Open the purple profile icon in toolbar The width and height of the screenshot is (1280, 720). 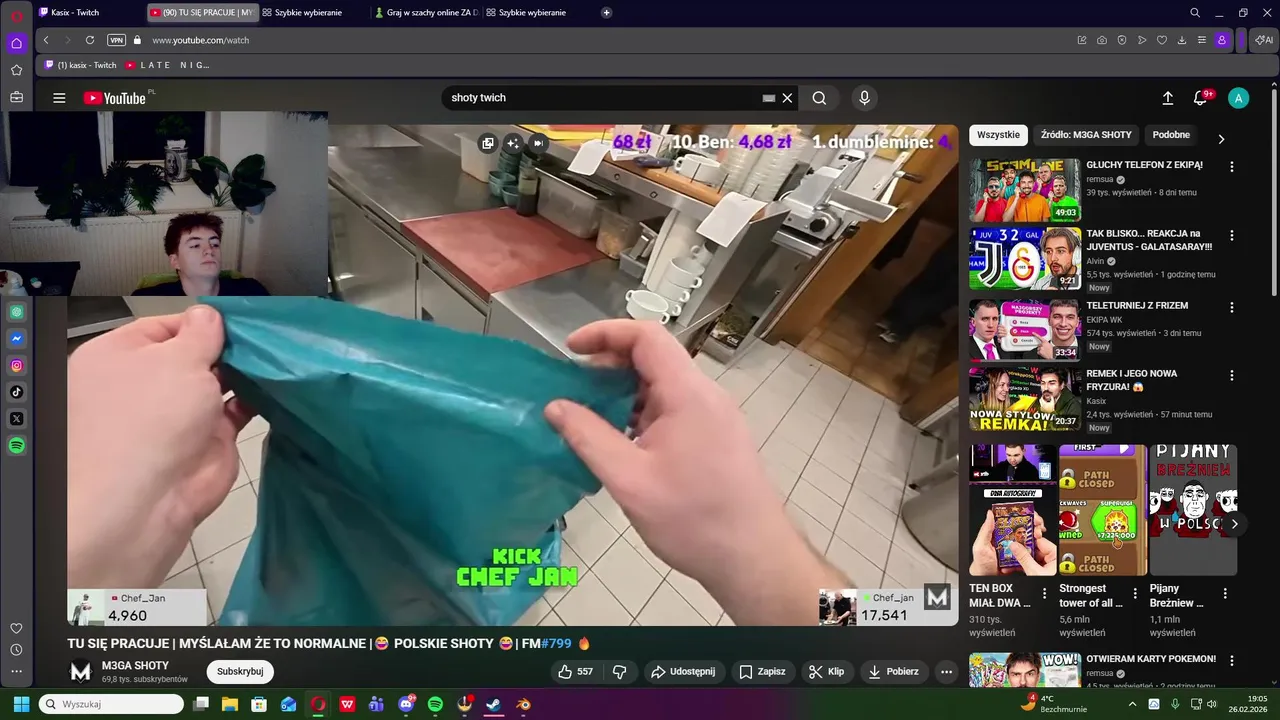click(x=1222, y=40)
